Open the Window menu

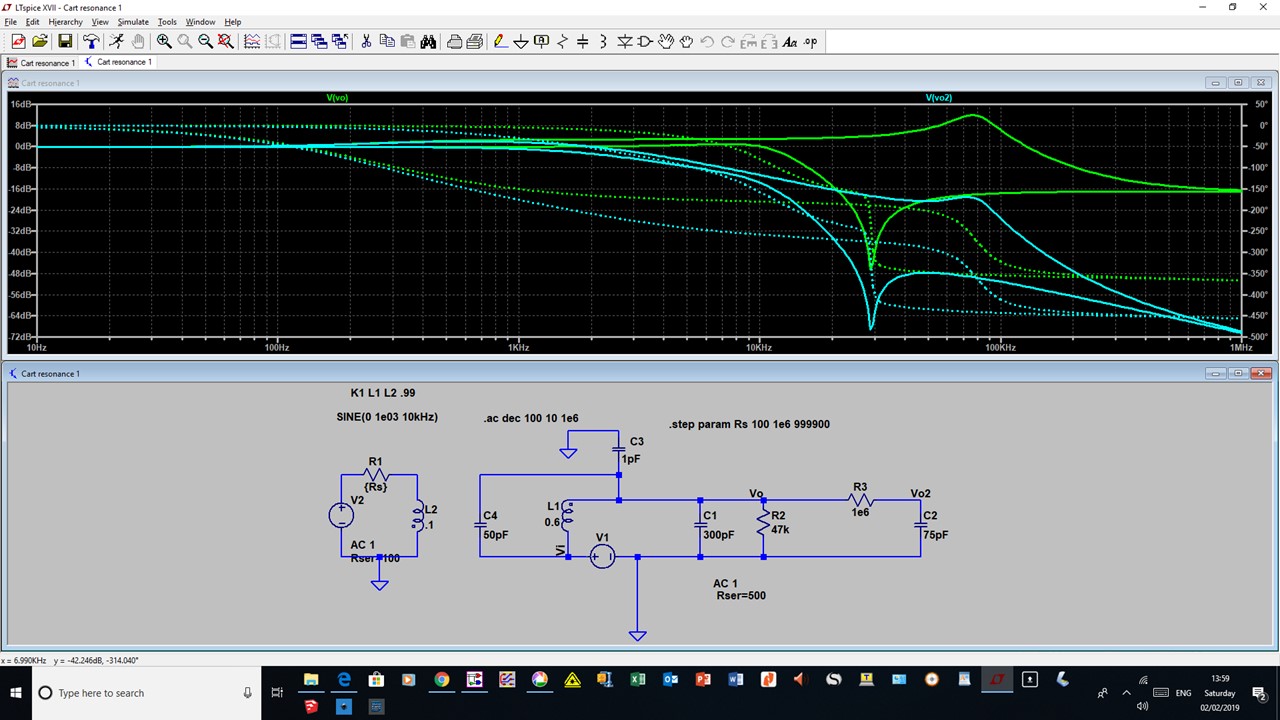coord(200,21)
